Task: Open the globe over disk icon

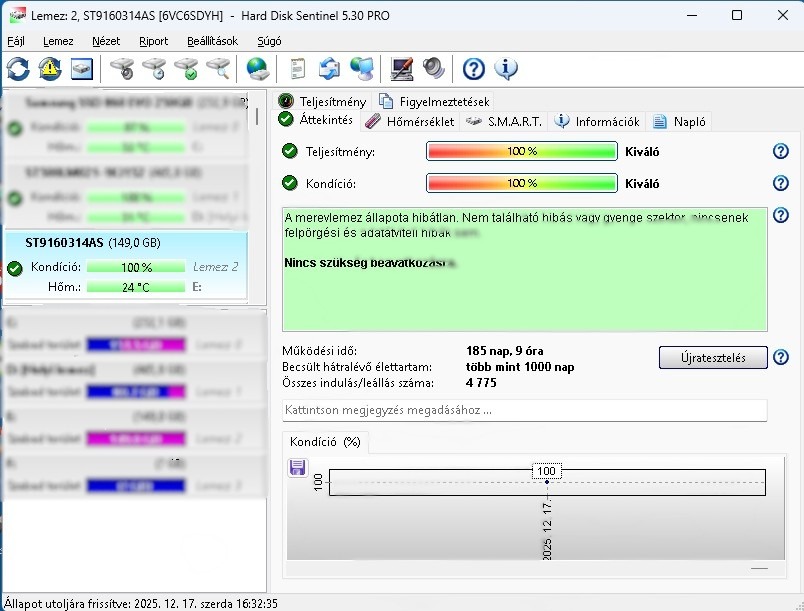Action: [257, 69]
